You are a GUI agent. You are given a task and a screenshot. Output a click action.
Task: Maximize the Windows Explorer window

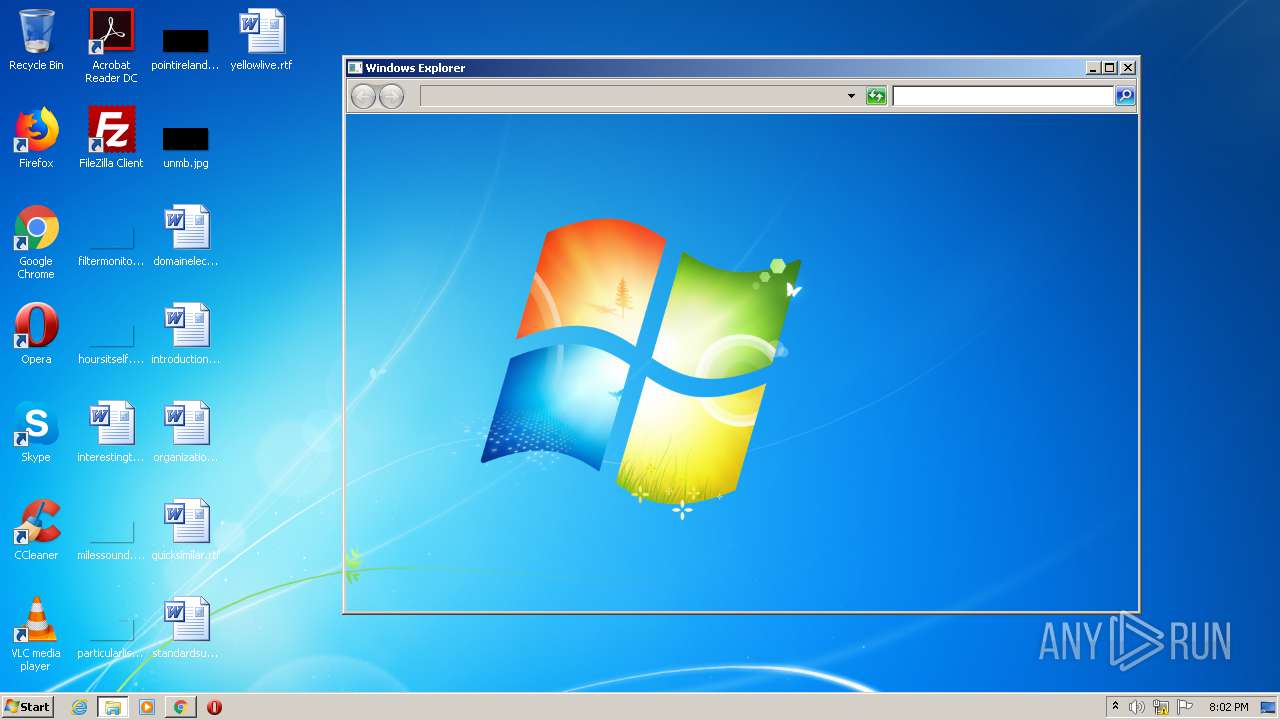[x=1110, y=68]
